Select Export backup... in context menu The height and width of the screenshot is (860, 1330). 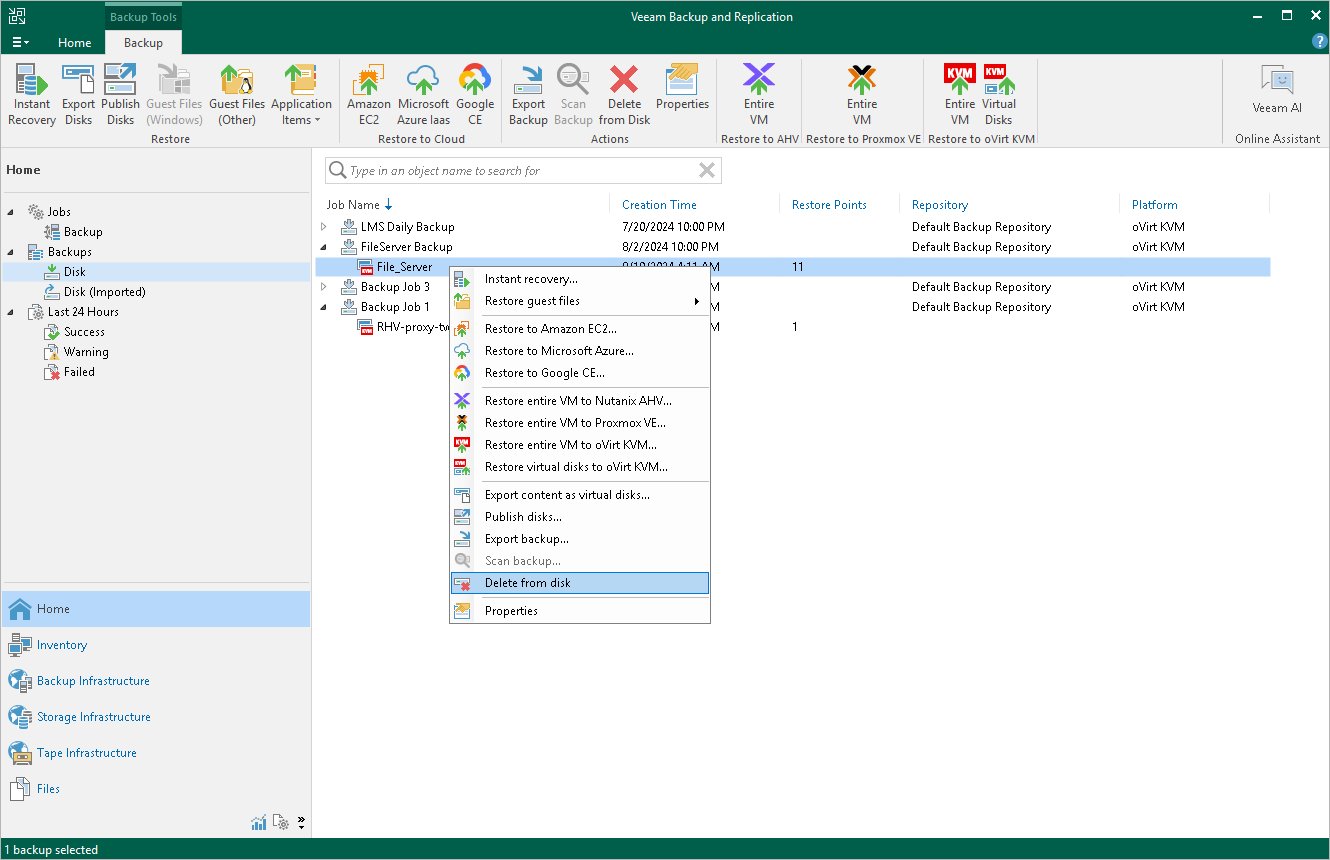580,539
